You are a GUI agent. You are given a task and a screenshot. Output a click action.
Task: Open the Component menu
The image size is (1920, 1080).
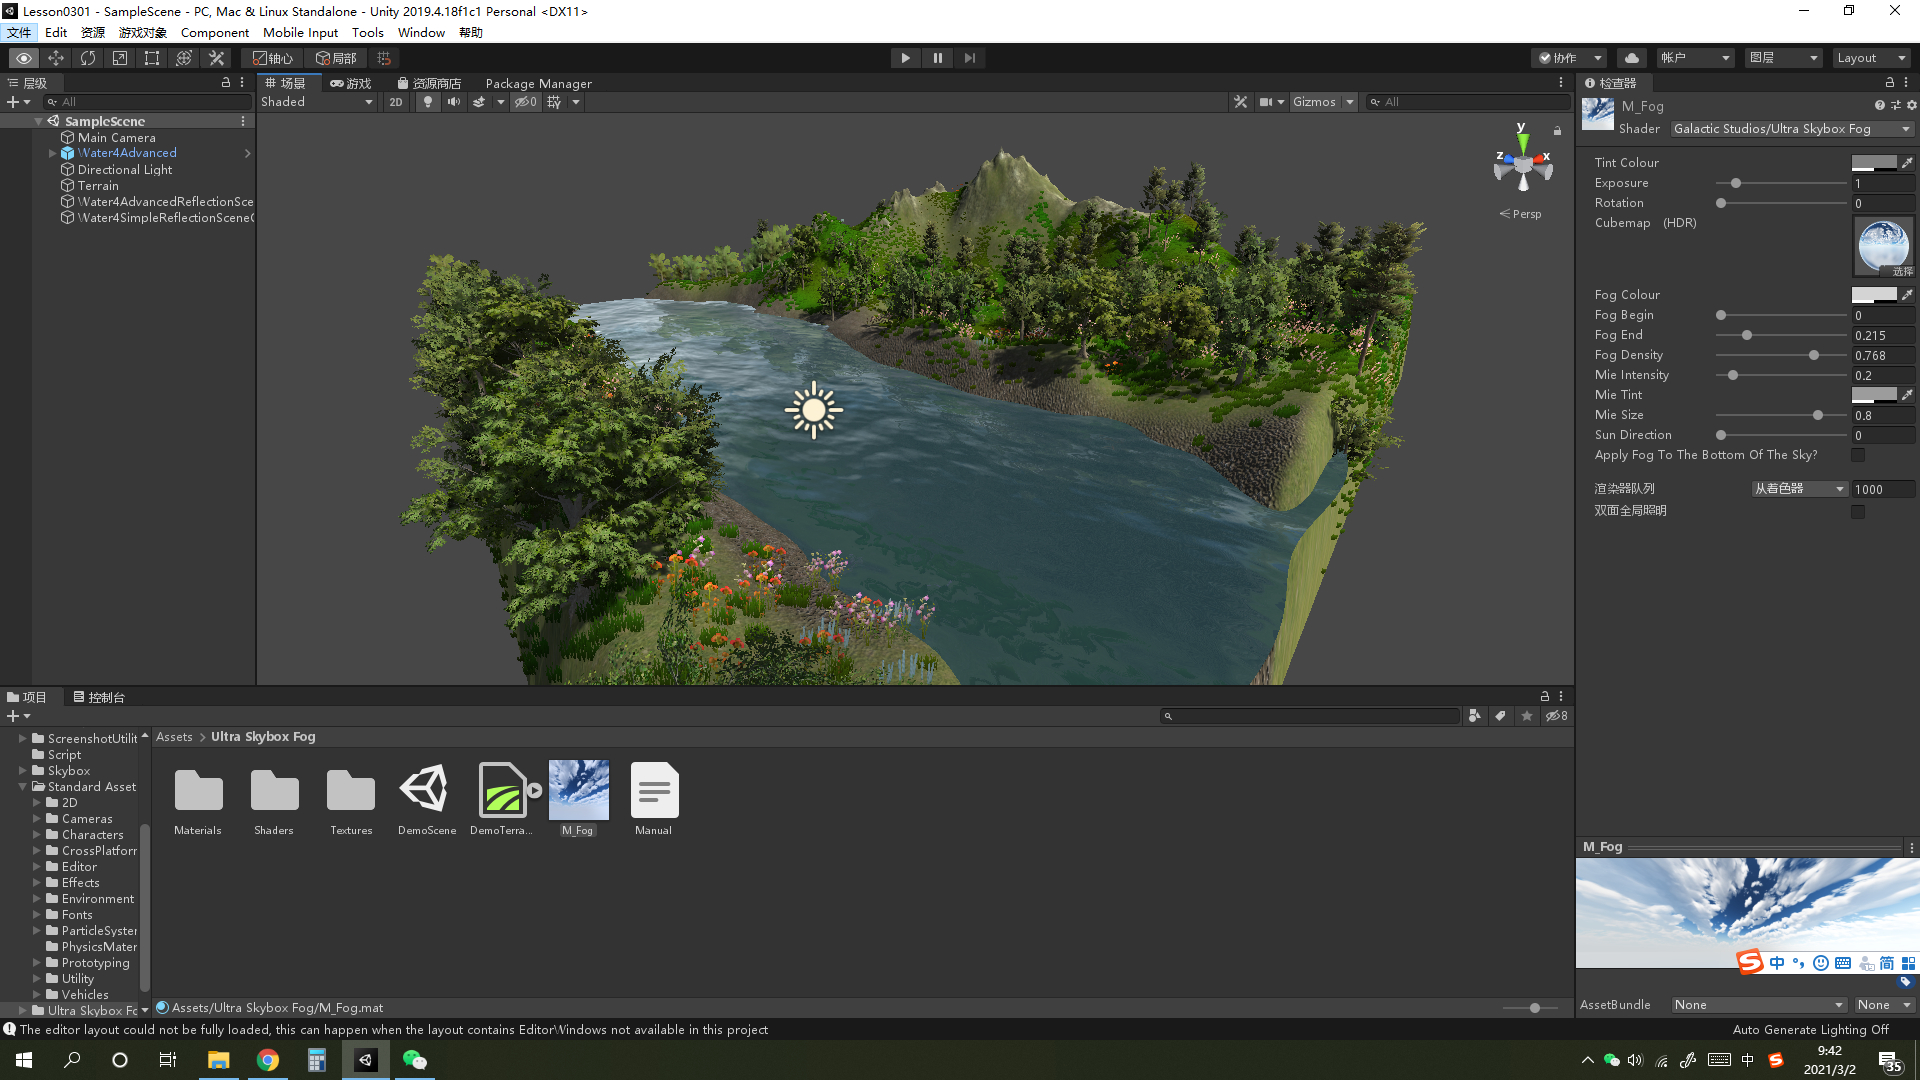pyautogui.click(x=214, y=32)
